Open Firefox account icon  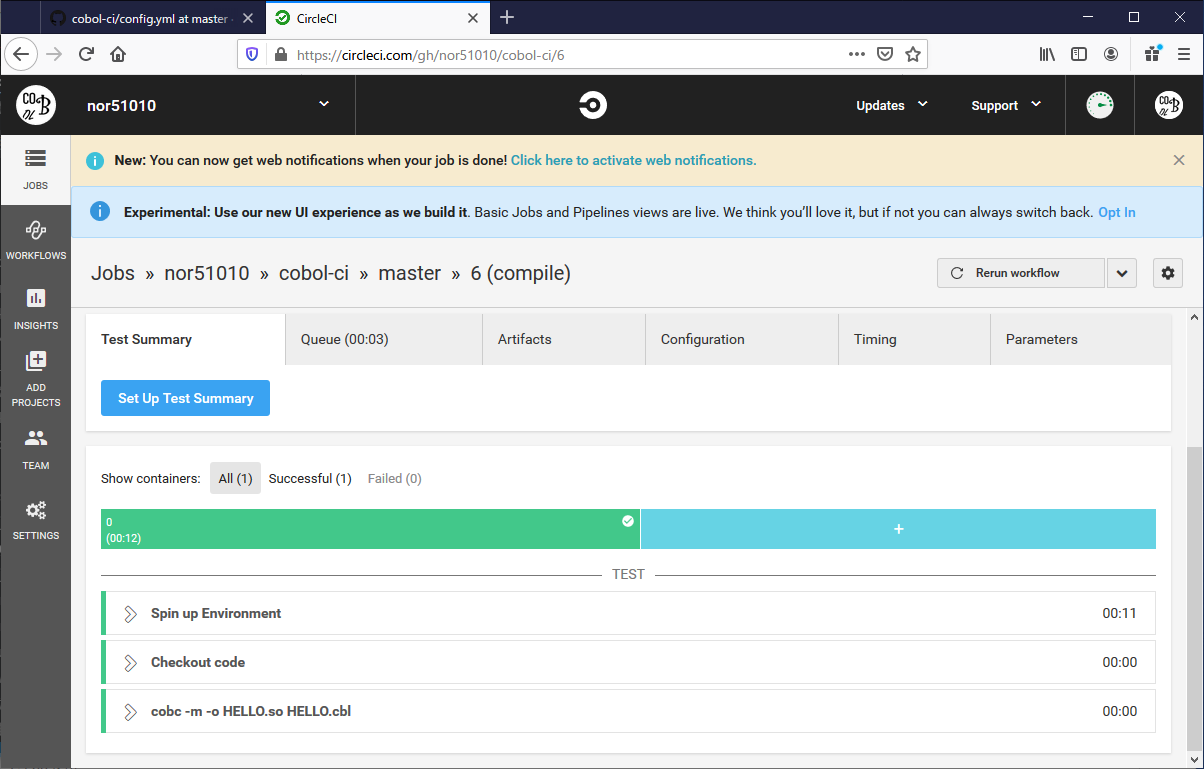[x=1111, y=54]
